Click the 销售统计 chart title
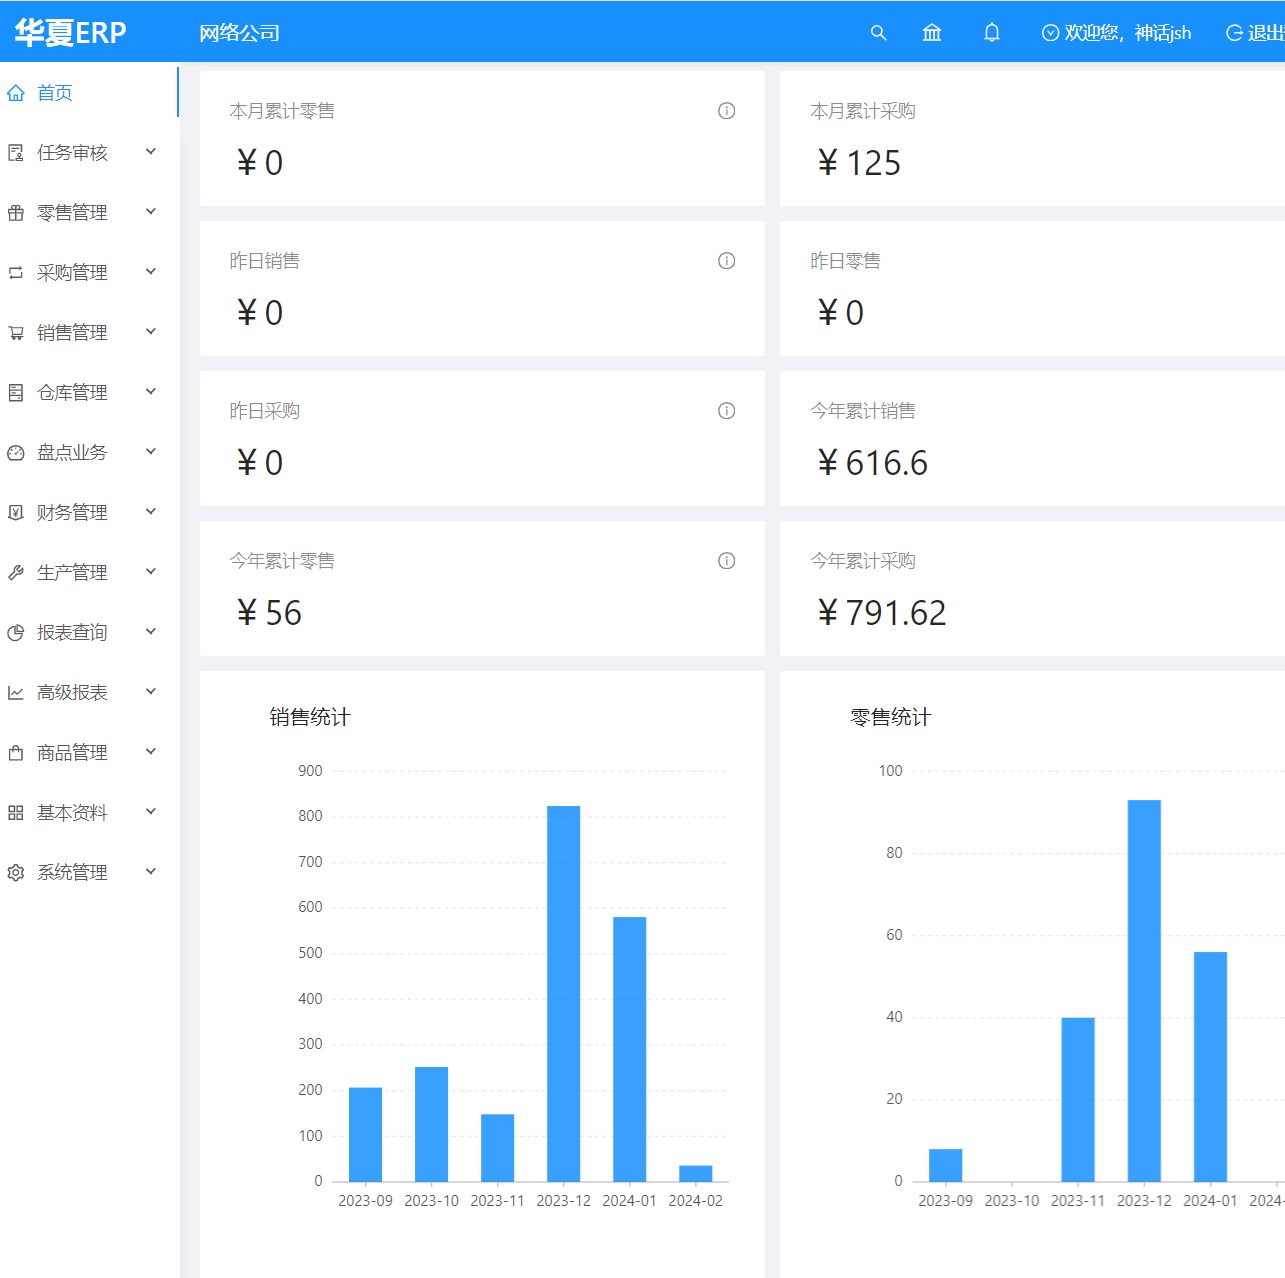The image size is (1285, 1278). click(310, 717)
